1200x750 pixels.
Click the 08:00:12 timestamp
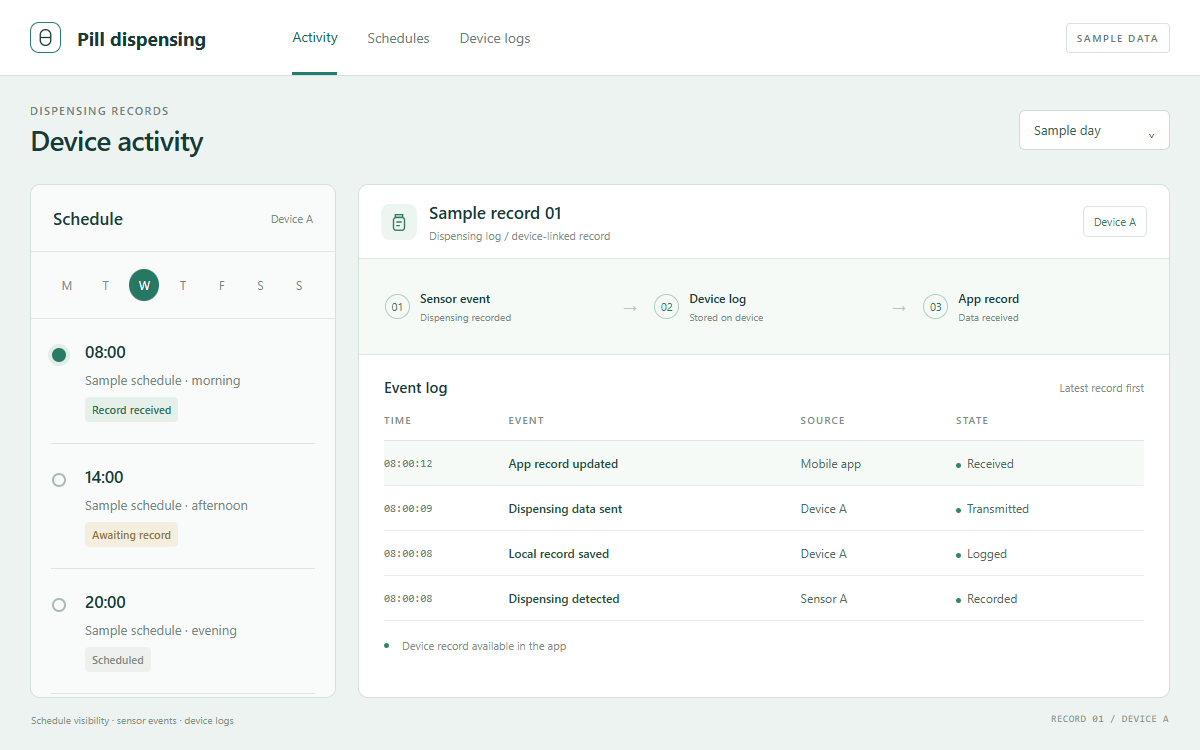(408, 464)
